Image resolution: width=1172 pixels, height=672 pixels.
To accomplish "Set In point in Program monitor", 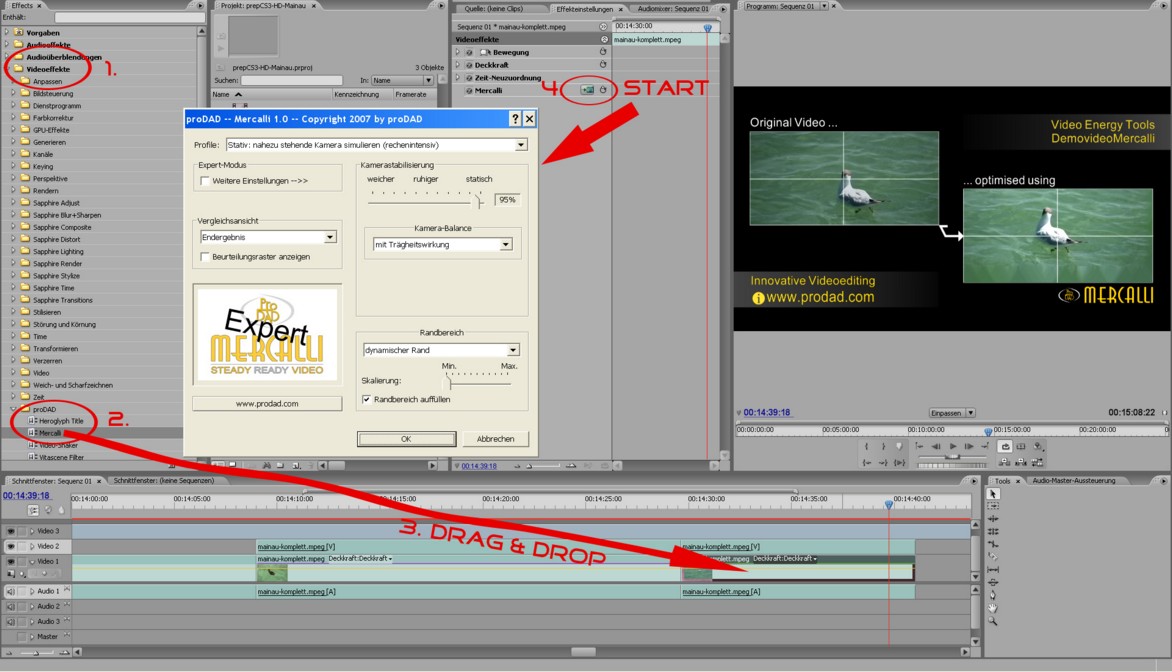I will [x=866, y=446].
